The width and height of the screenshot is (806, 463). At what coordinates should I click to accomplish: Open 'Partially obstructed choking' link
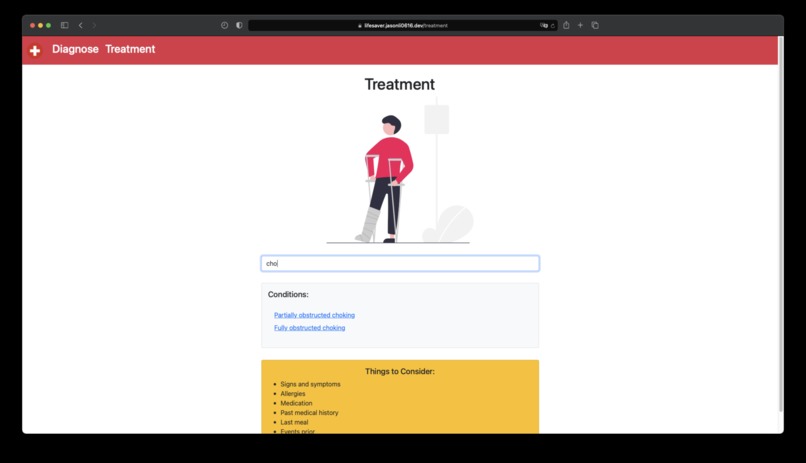point(314,315)
